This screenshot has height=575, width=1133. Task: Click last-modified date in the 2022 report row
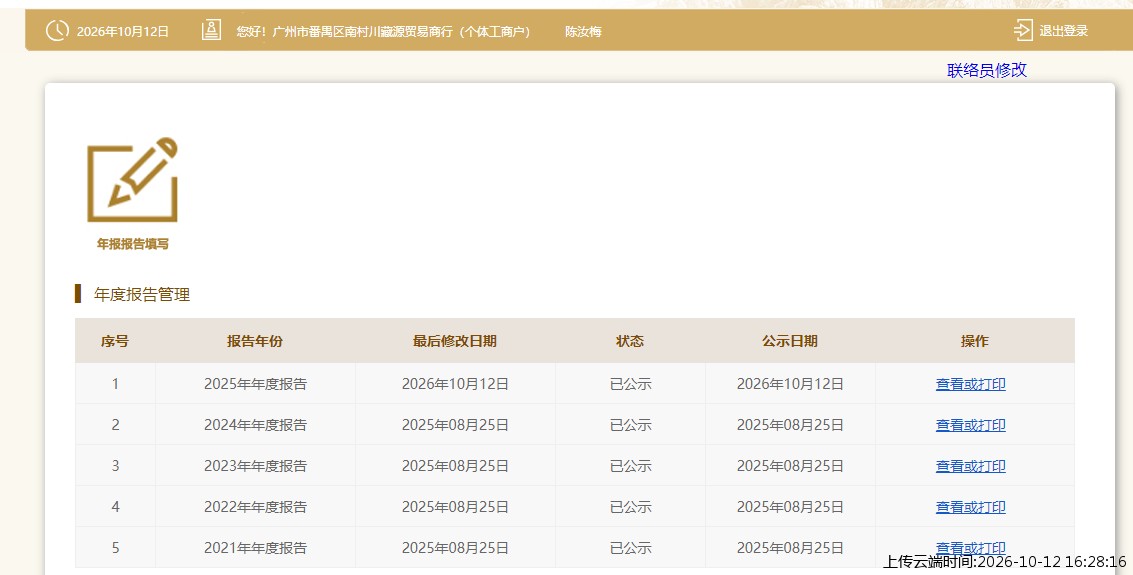coord(455,508)
